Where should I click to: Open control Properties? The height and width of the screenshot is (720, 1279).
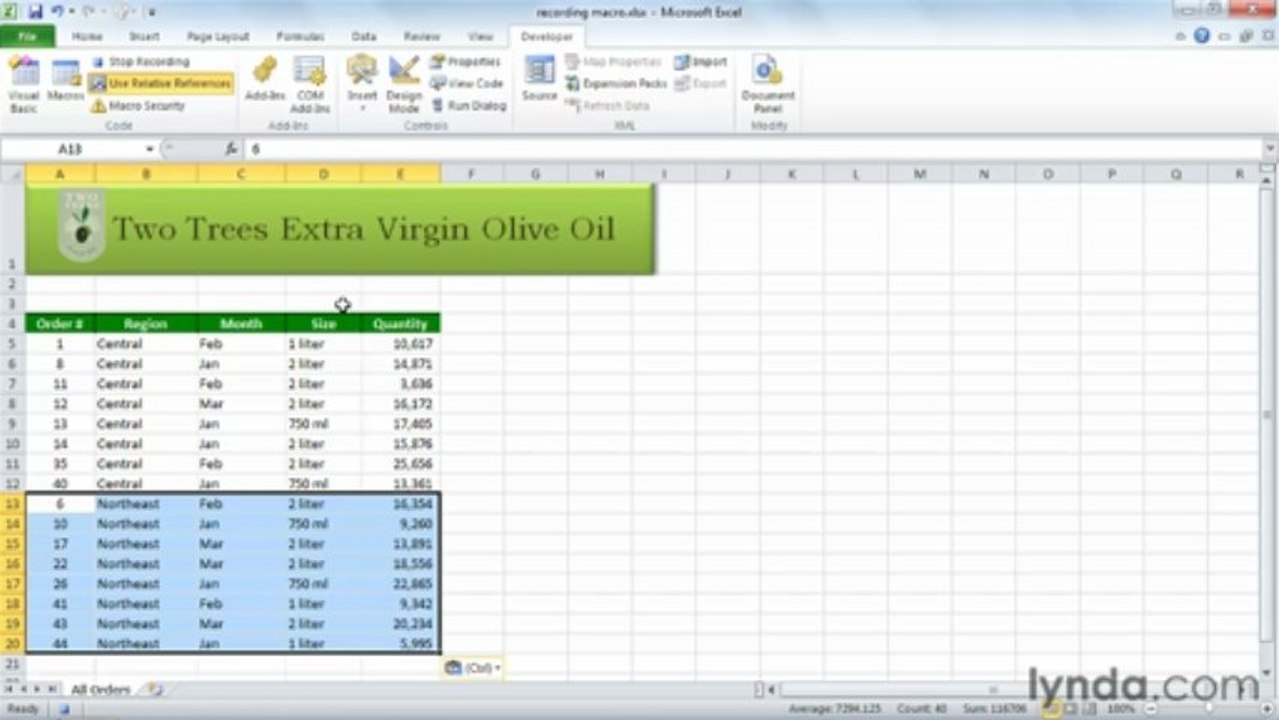coord(465,62)
